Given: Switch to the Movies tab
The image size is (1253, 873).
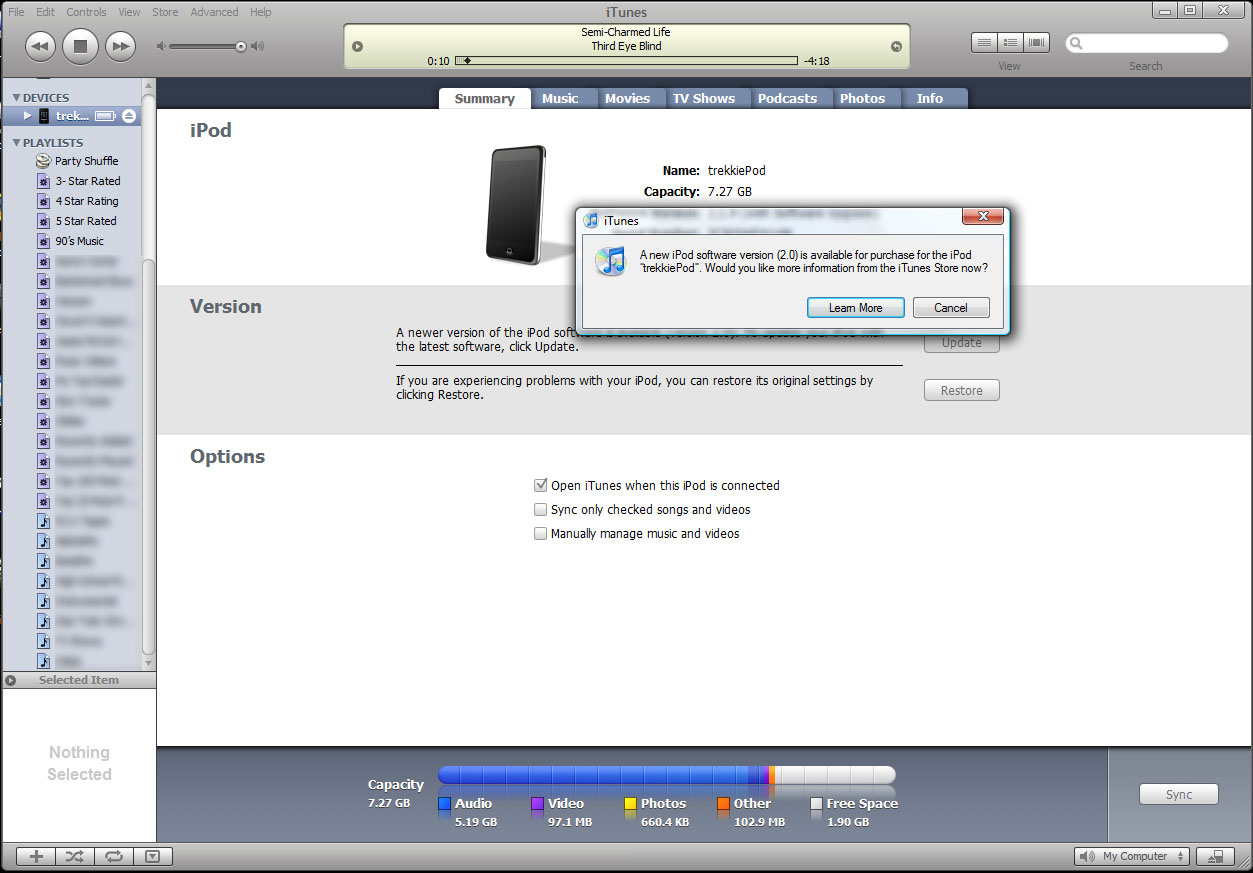Looking at the screenshot, I should [628, 98].
